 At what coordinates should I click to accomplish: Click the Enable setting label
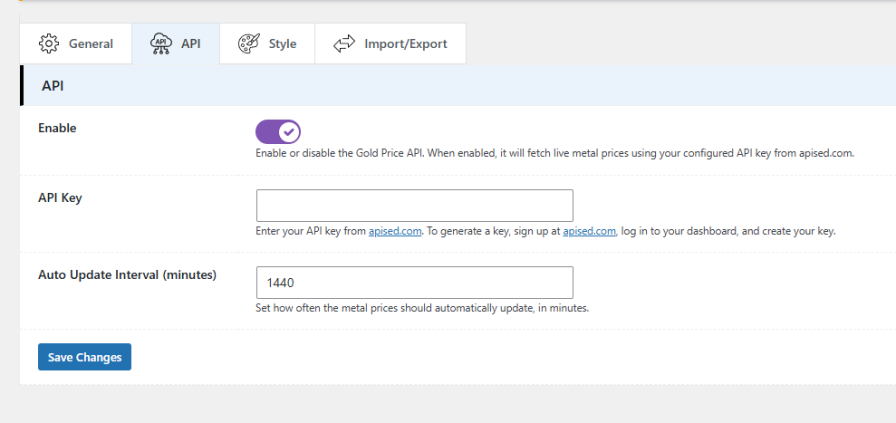tap(57, 128)
